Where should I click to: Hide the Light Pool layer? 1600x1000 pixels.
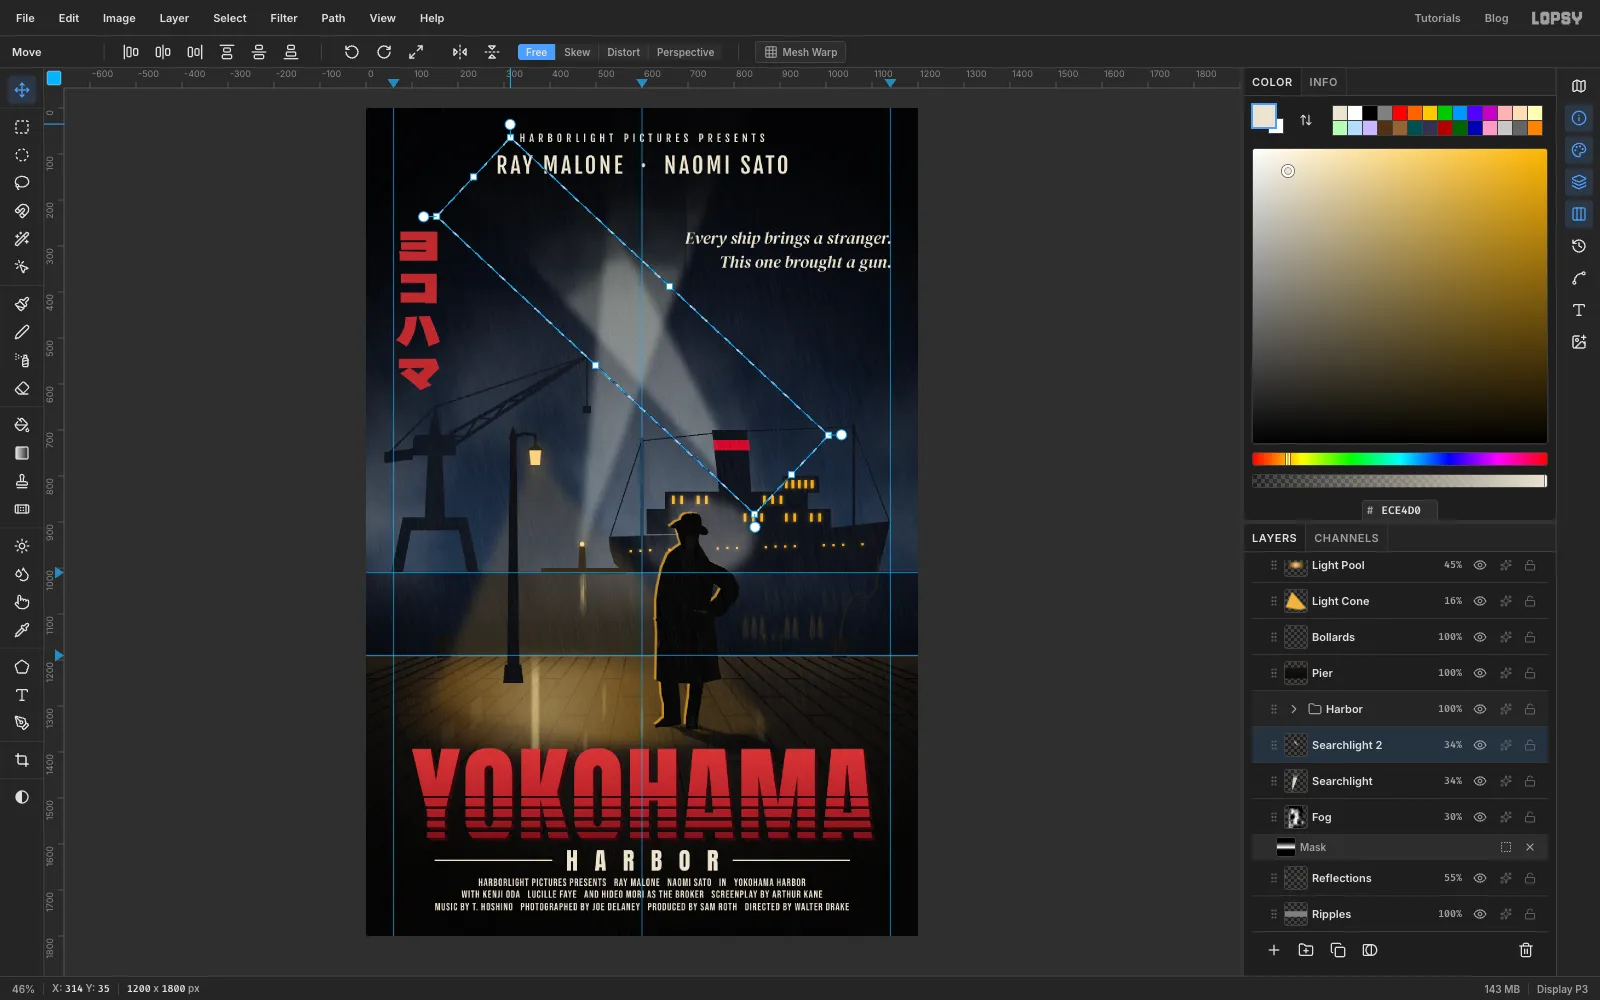[1480, 565]
